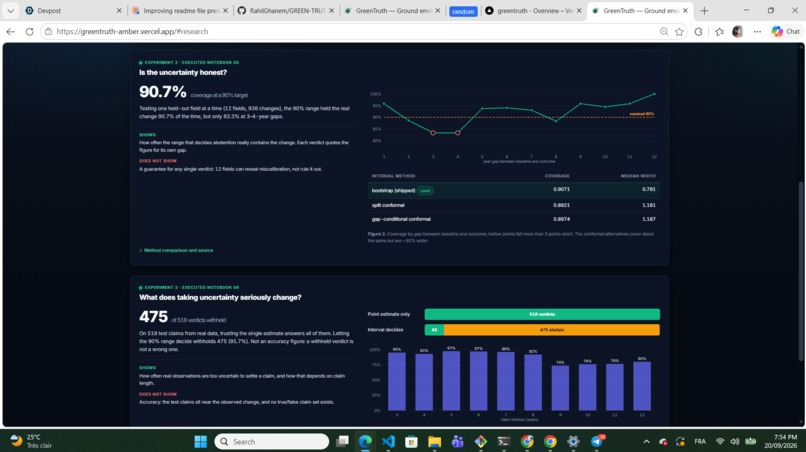Click the address bar URL
The width and height of the screenshot is (806, 452).
(x=132, y=31)
